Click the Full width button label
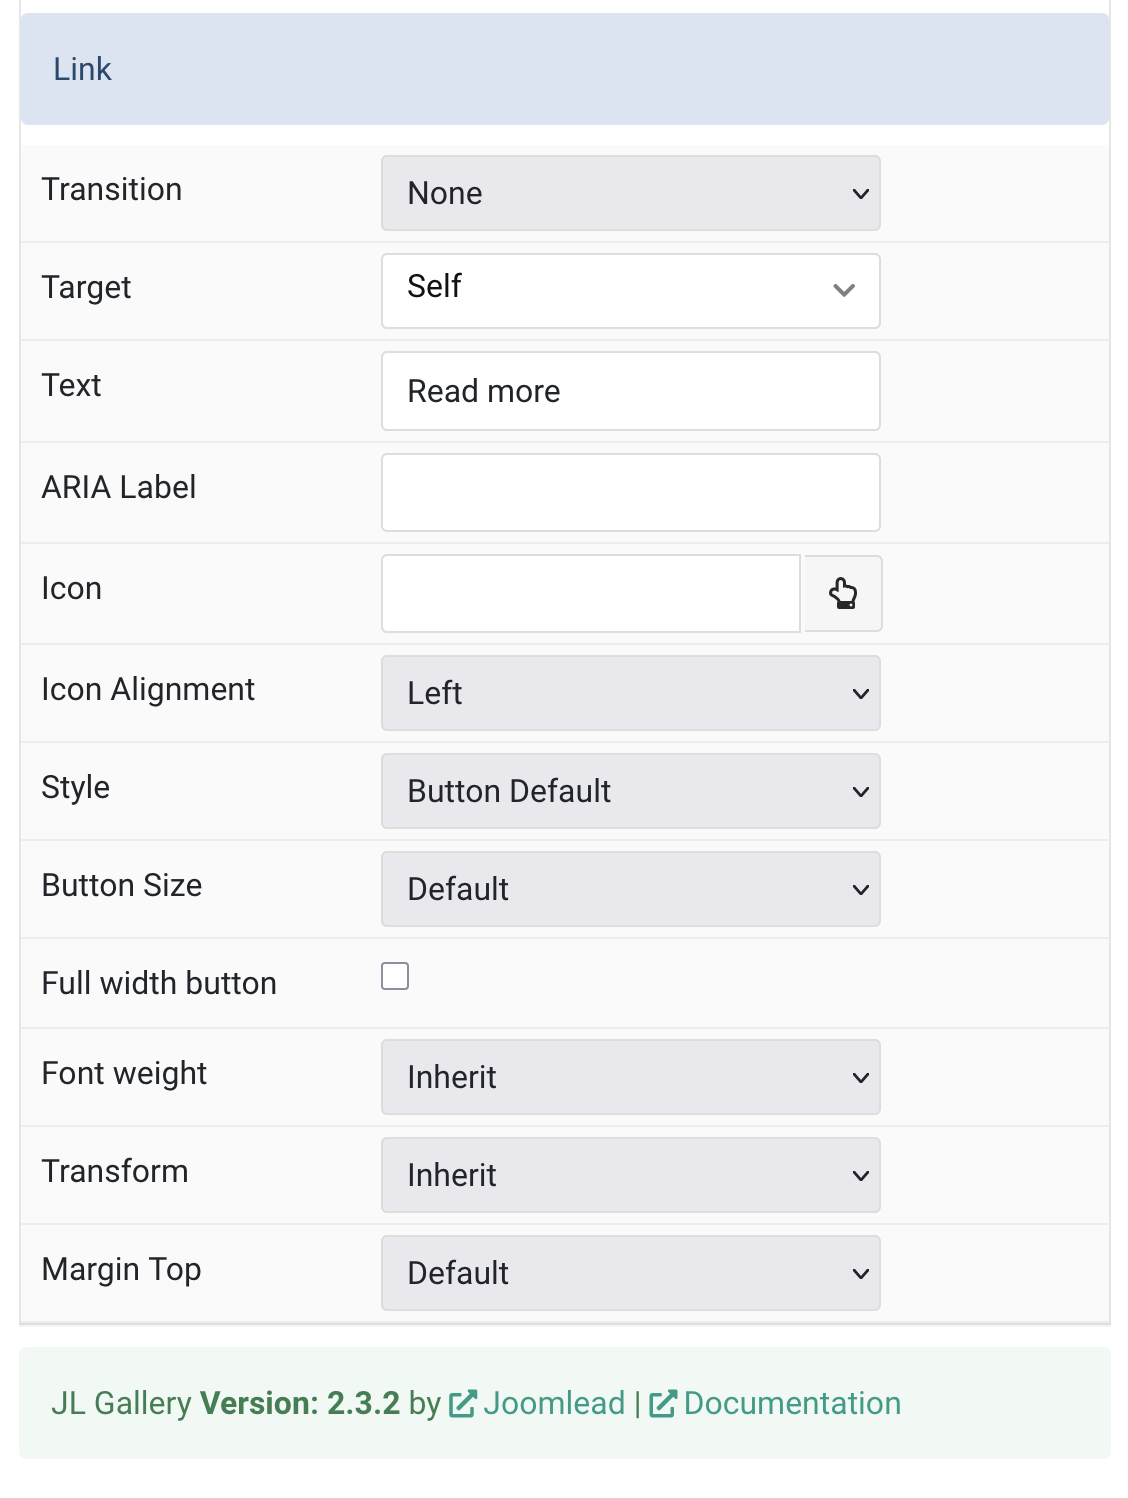1128x1498 pixels. point(159,983)
